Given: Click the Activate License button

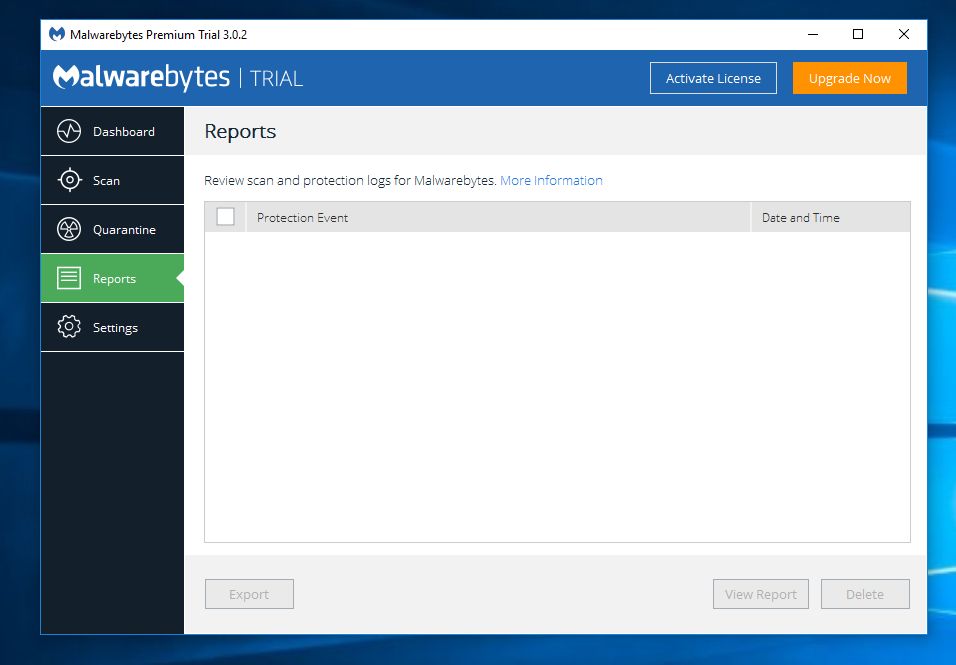Looking at the screenshot, I should click(713, 78).
